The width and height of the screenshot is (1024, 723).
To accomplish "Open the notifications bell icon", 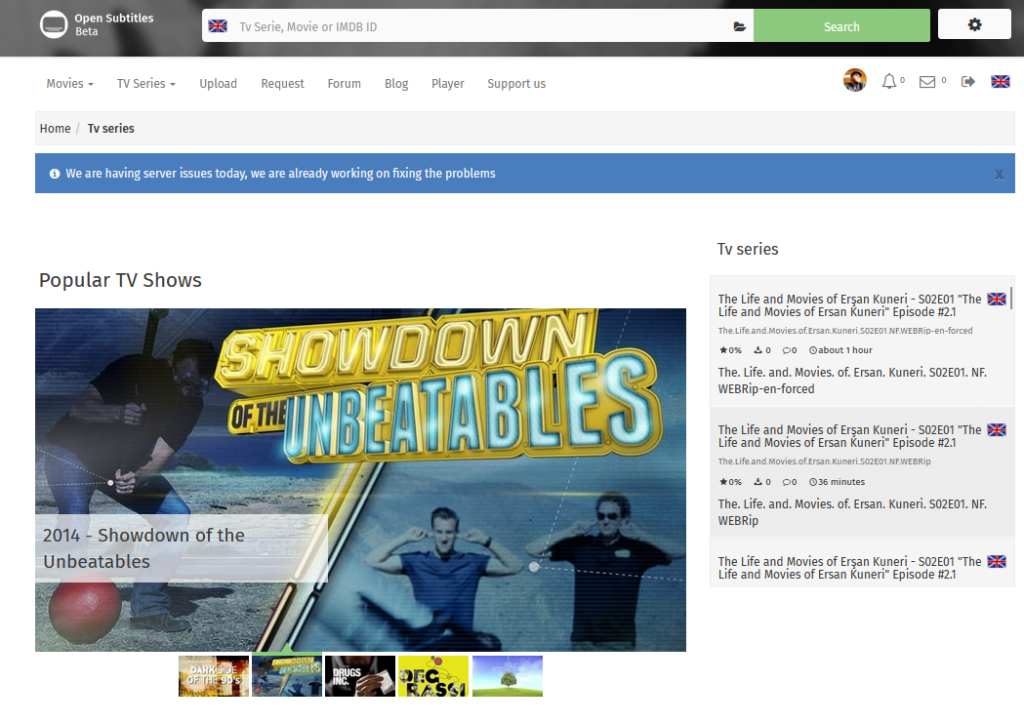I will [889, 82].
